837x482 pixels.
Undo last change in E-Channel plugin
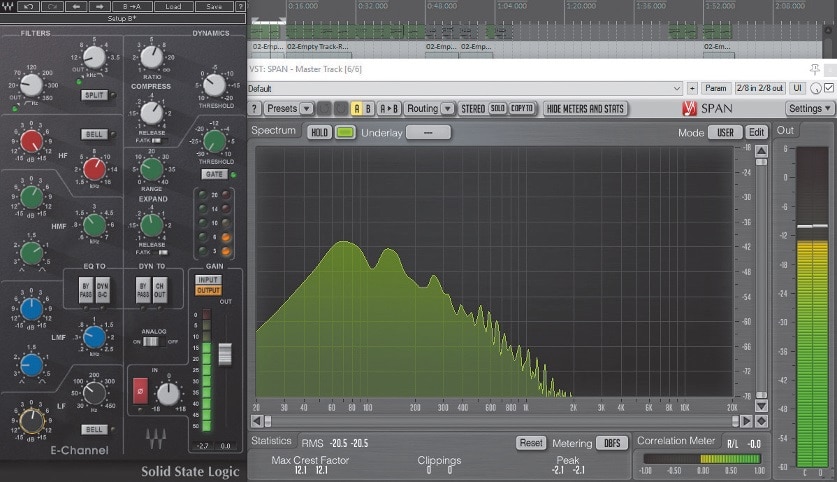(x=29, y=6)
